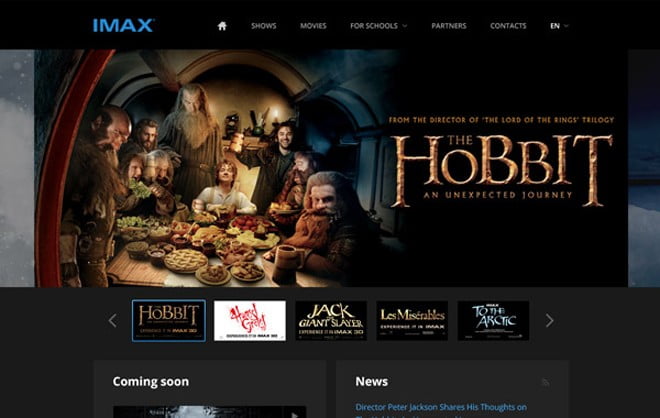Open the RSS feed icon beside News
This screenshot has height=418, width=660.
pos(545,382)
